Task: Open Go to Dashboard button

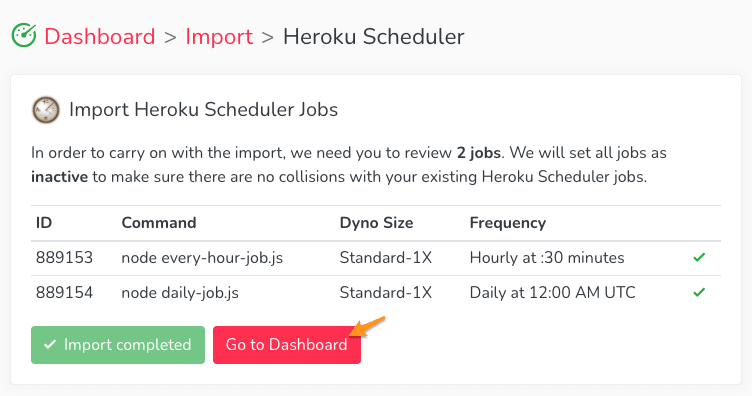Action: 287,345
